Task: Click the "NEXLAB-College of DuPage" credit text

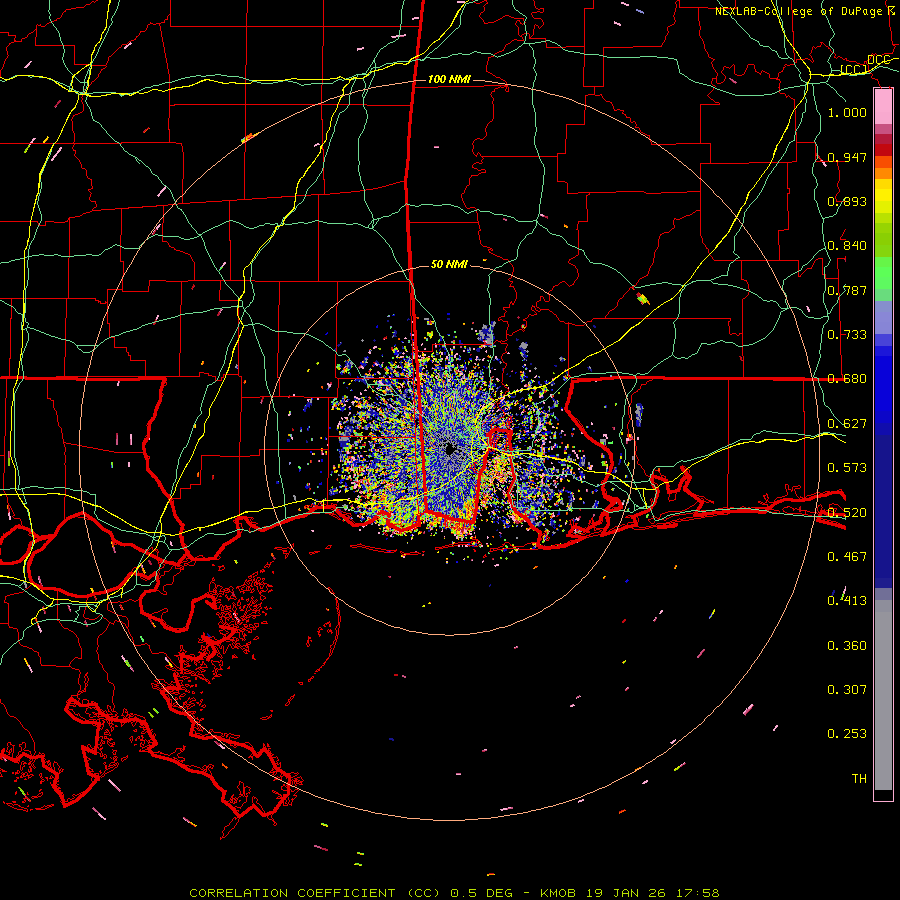Action: (800, 11)
